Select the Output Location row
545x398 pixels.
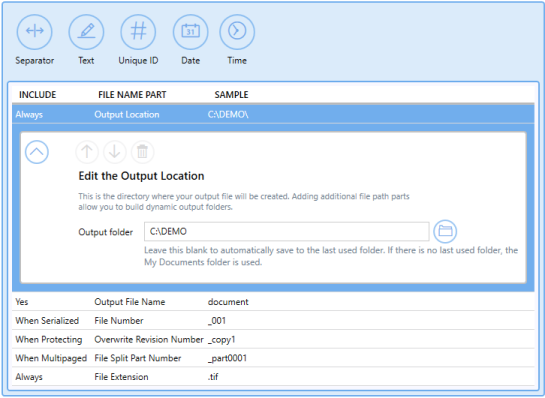273,114
